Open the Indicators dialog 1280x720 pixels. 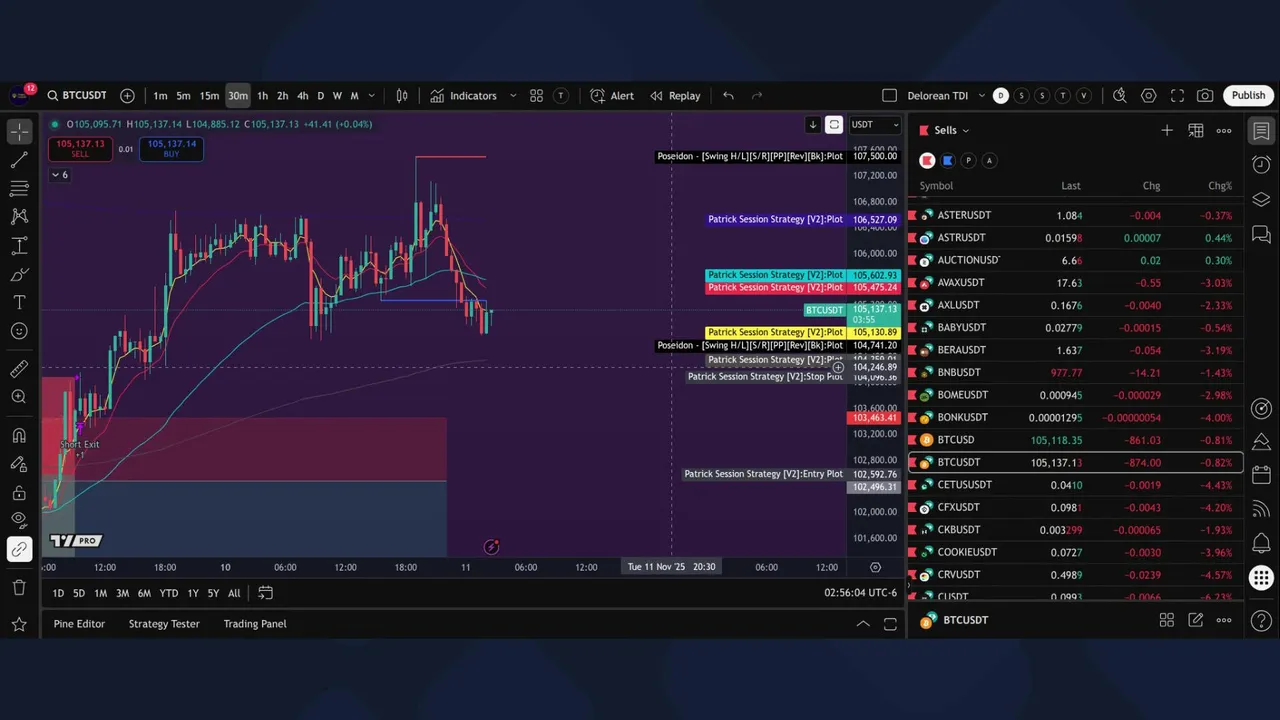[464, 96]
